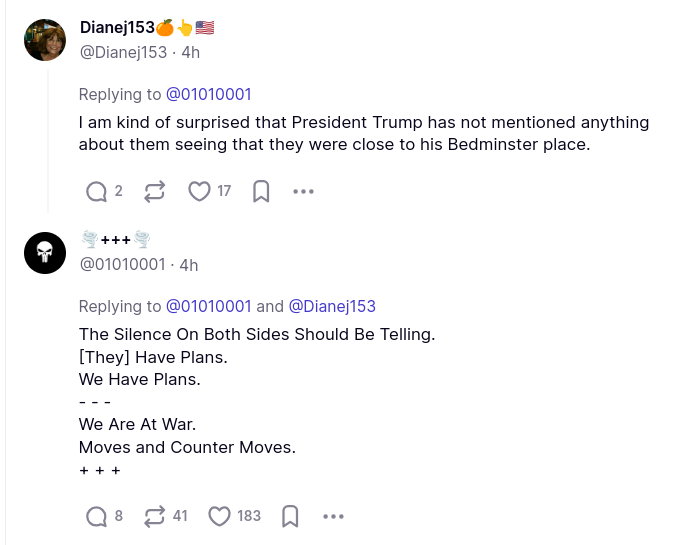Click the 41 reposts count
This screenshot has width=678, height=545.
[x=180, y=516]
